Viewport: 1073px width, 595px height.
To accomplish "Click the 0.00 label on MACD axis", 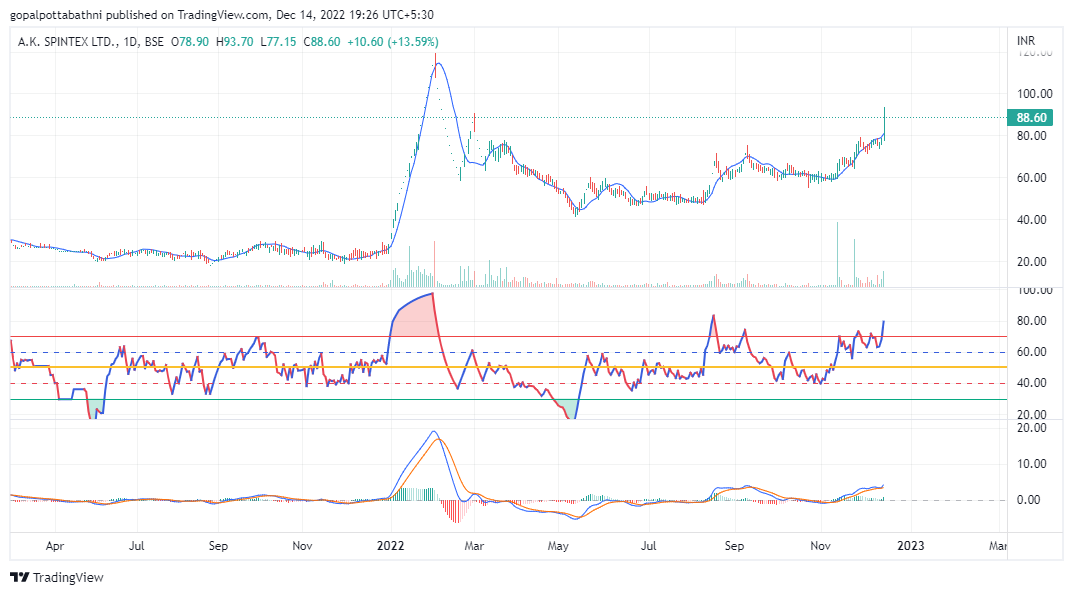I will 1029,500.
